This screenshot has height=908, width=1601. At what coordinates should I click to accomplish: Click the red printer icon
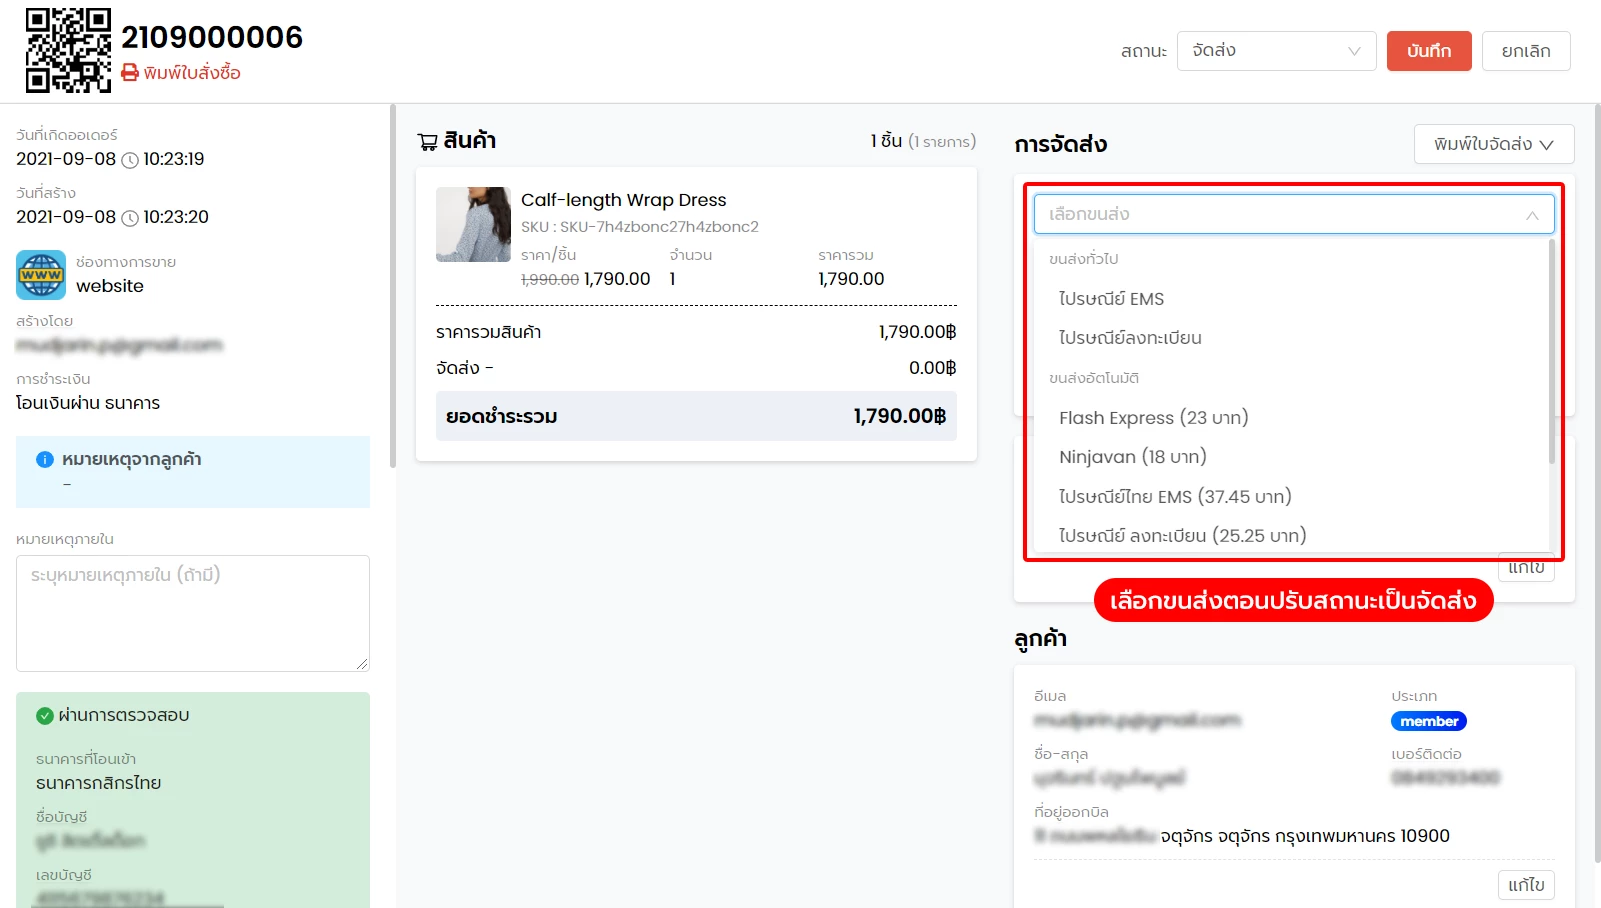coord(130,73)
